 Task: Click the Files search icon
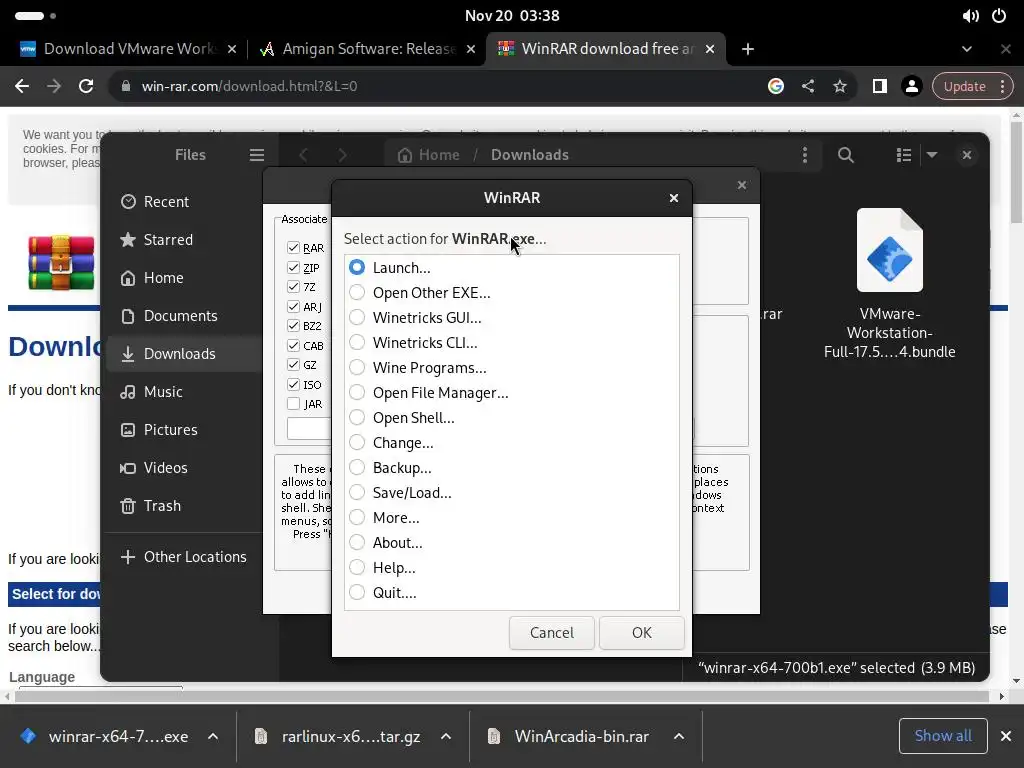pos(846,155)
